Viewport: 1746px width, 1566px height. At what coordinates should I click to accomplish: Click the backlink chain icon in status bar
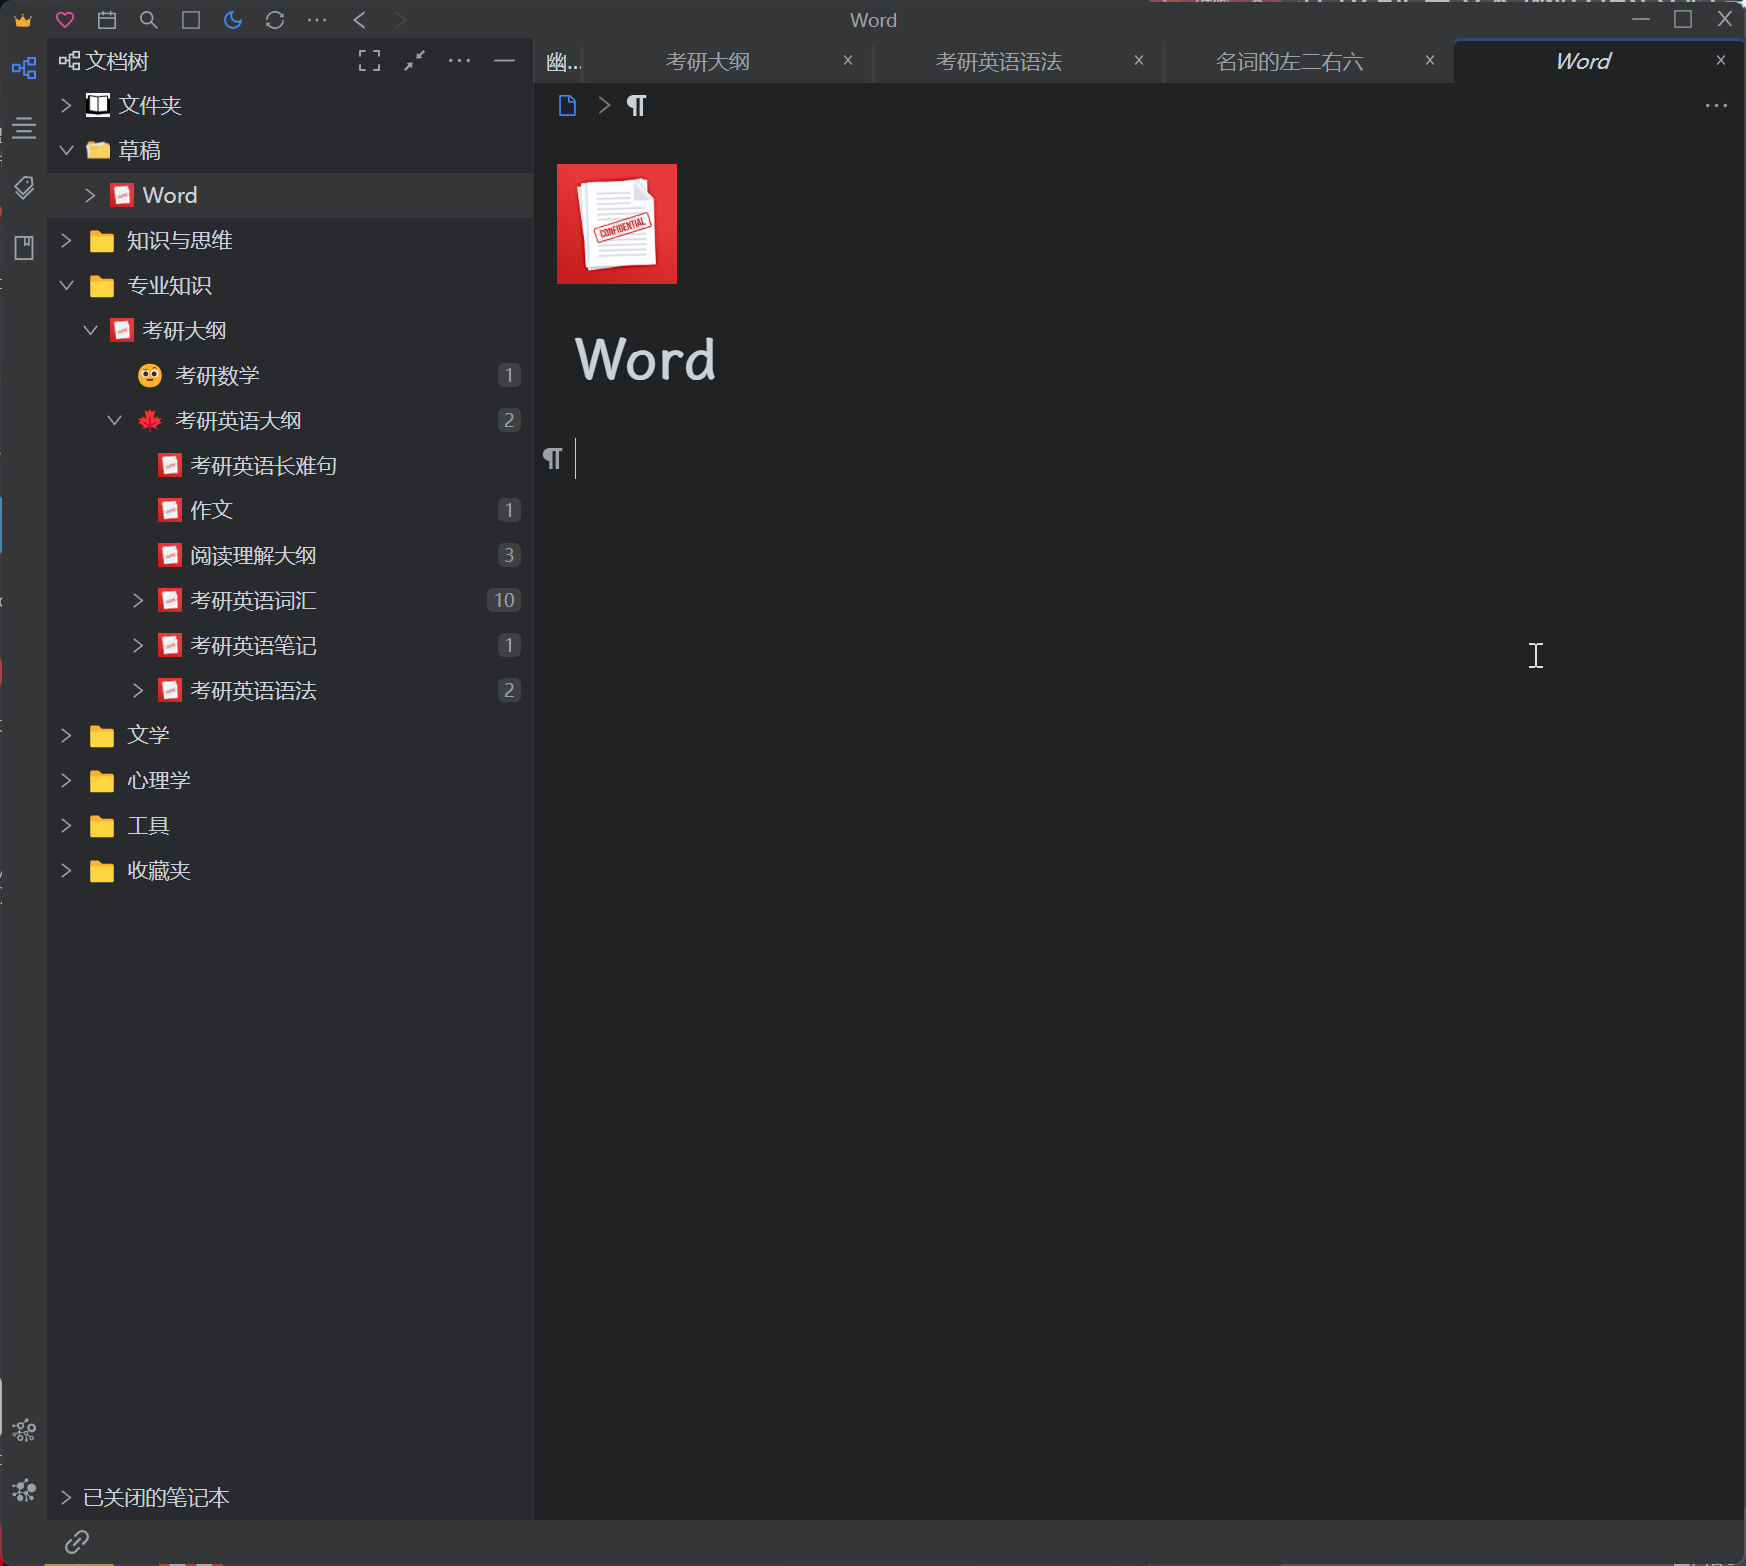77,1541
